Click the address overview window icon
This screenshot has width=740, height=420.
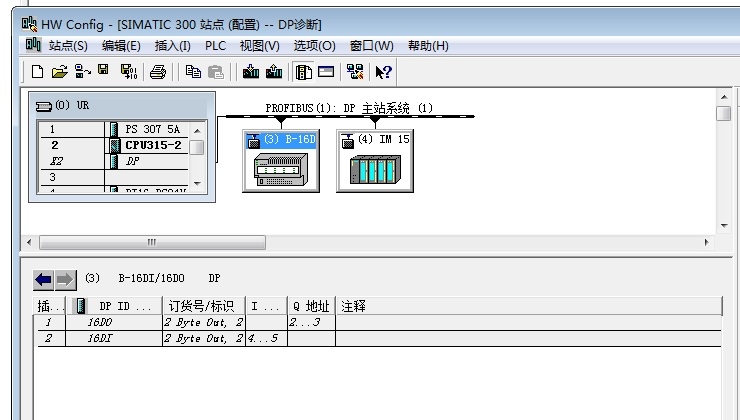326,71
